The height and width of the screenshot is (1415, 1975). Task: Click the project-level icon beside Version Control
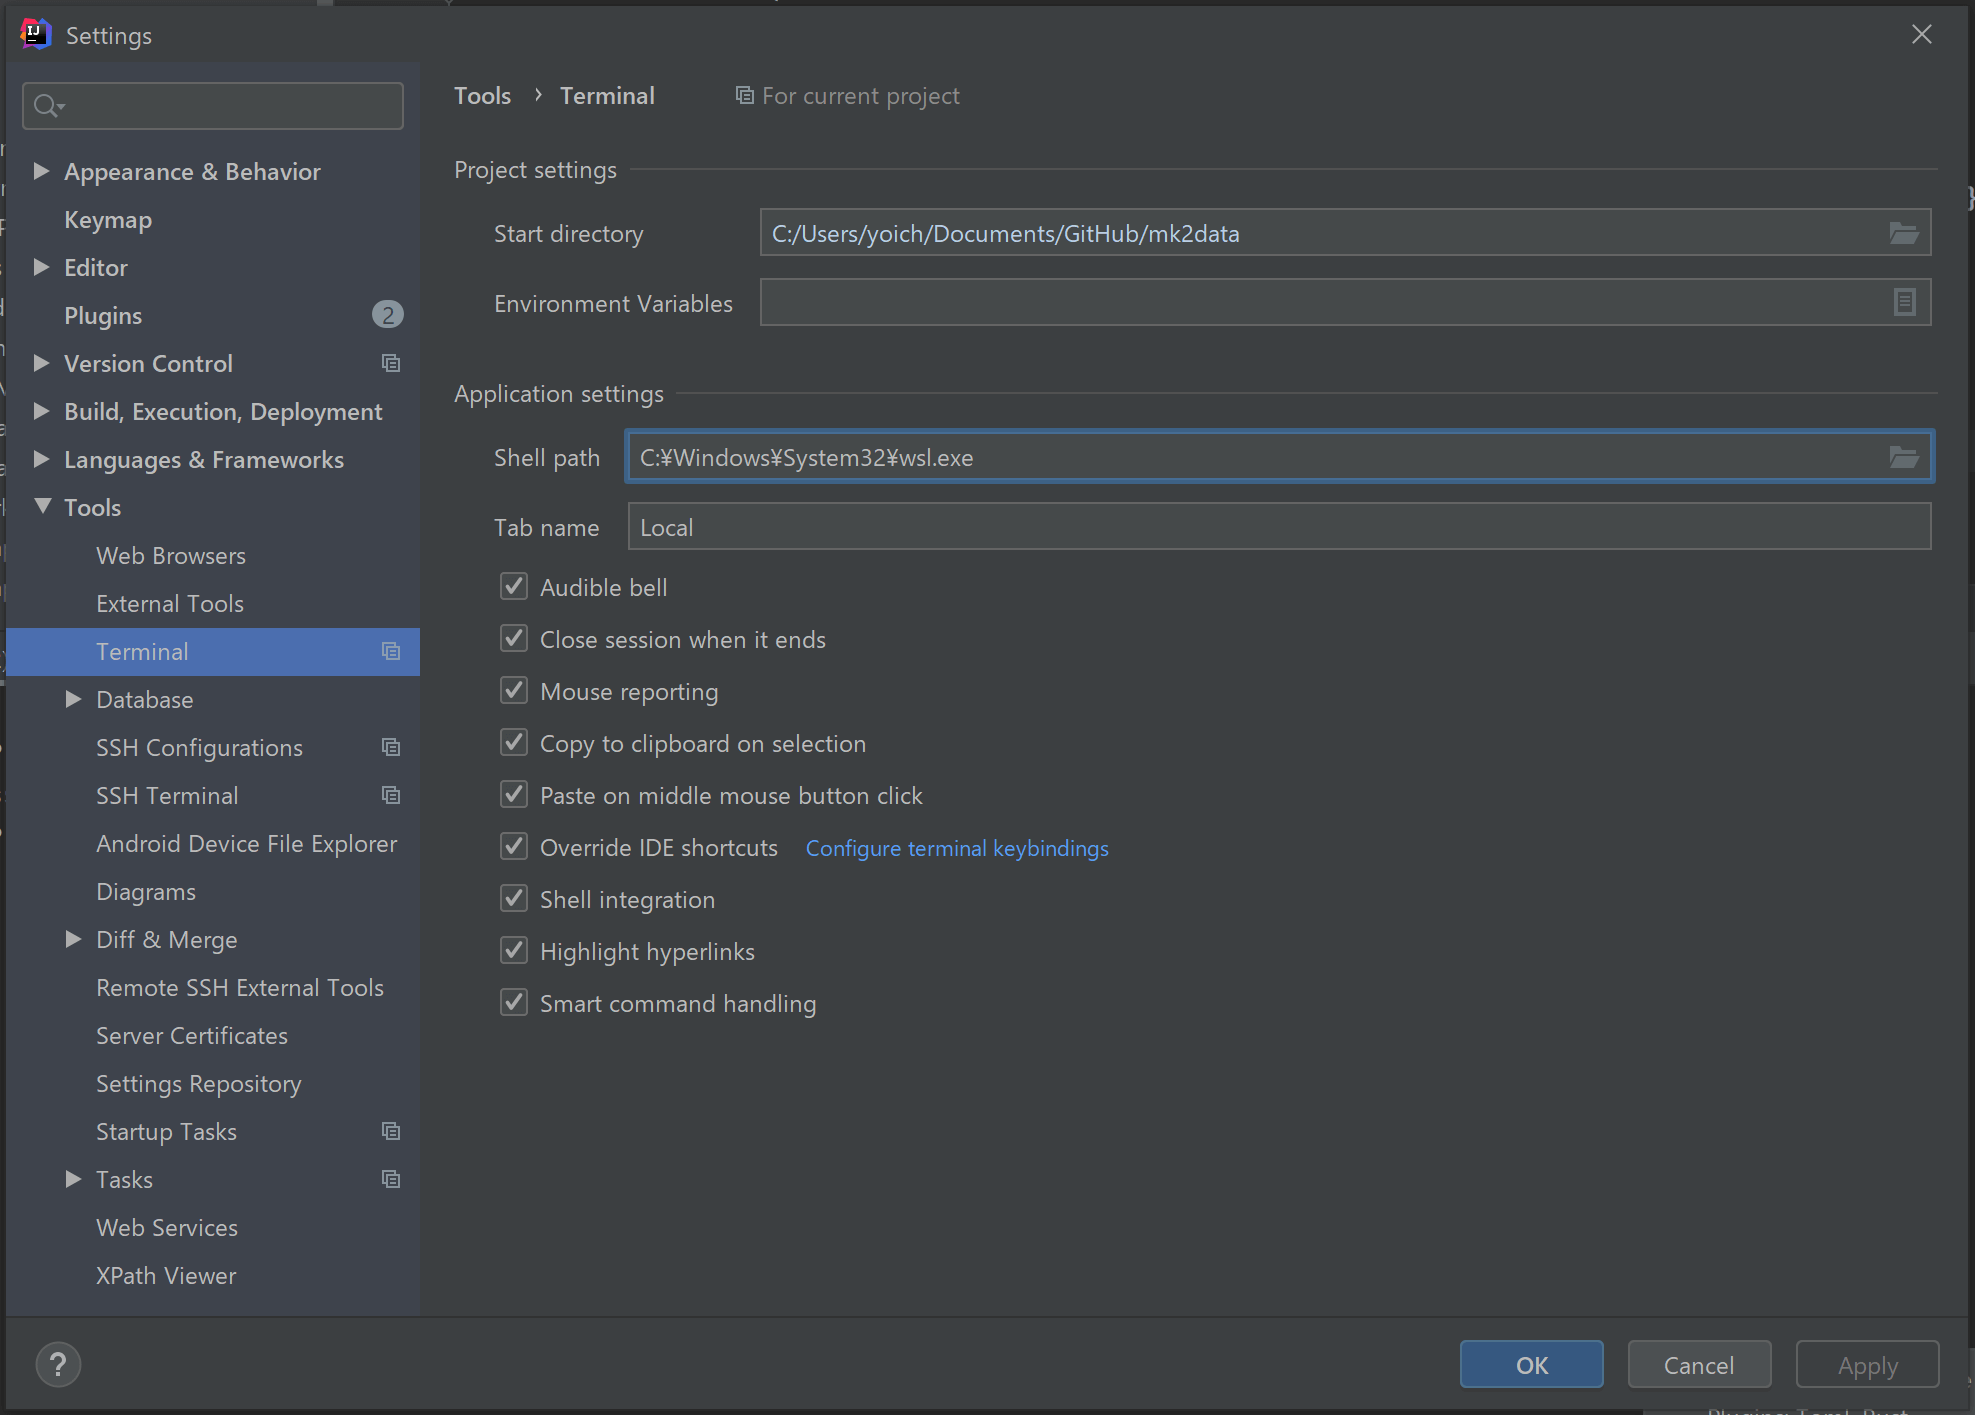(391, 364)
